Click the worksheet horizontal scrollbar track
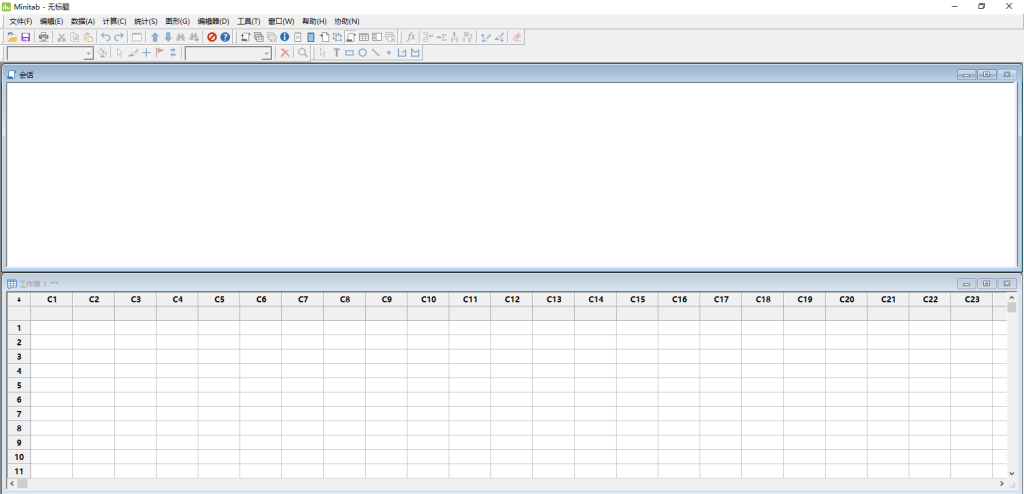Image resolution: width=1024 pixels, height=494 pixels. [x=500, y=484]
